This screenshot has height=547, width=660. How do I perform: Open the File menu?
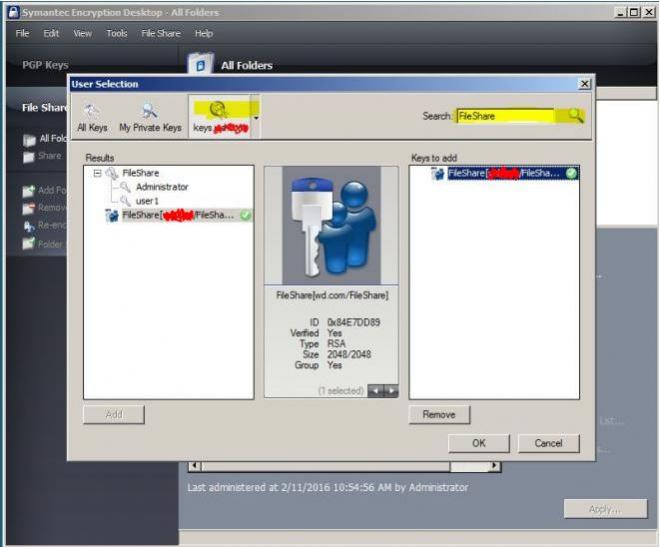point(22,33)
